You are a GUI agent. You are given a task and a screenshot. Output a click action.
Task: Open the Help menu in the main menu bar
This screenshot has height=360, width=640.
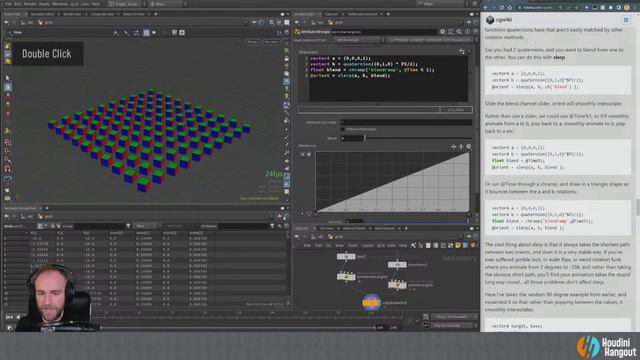[x=96, y=4]
